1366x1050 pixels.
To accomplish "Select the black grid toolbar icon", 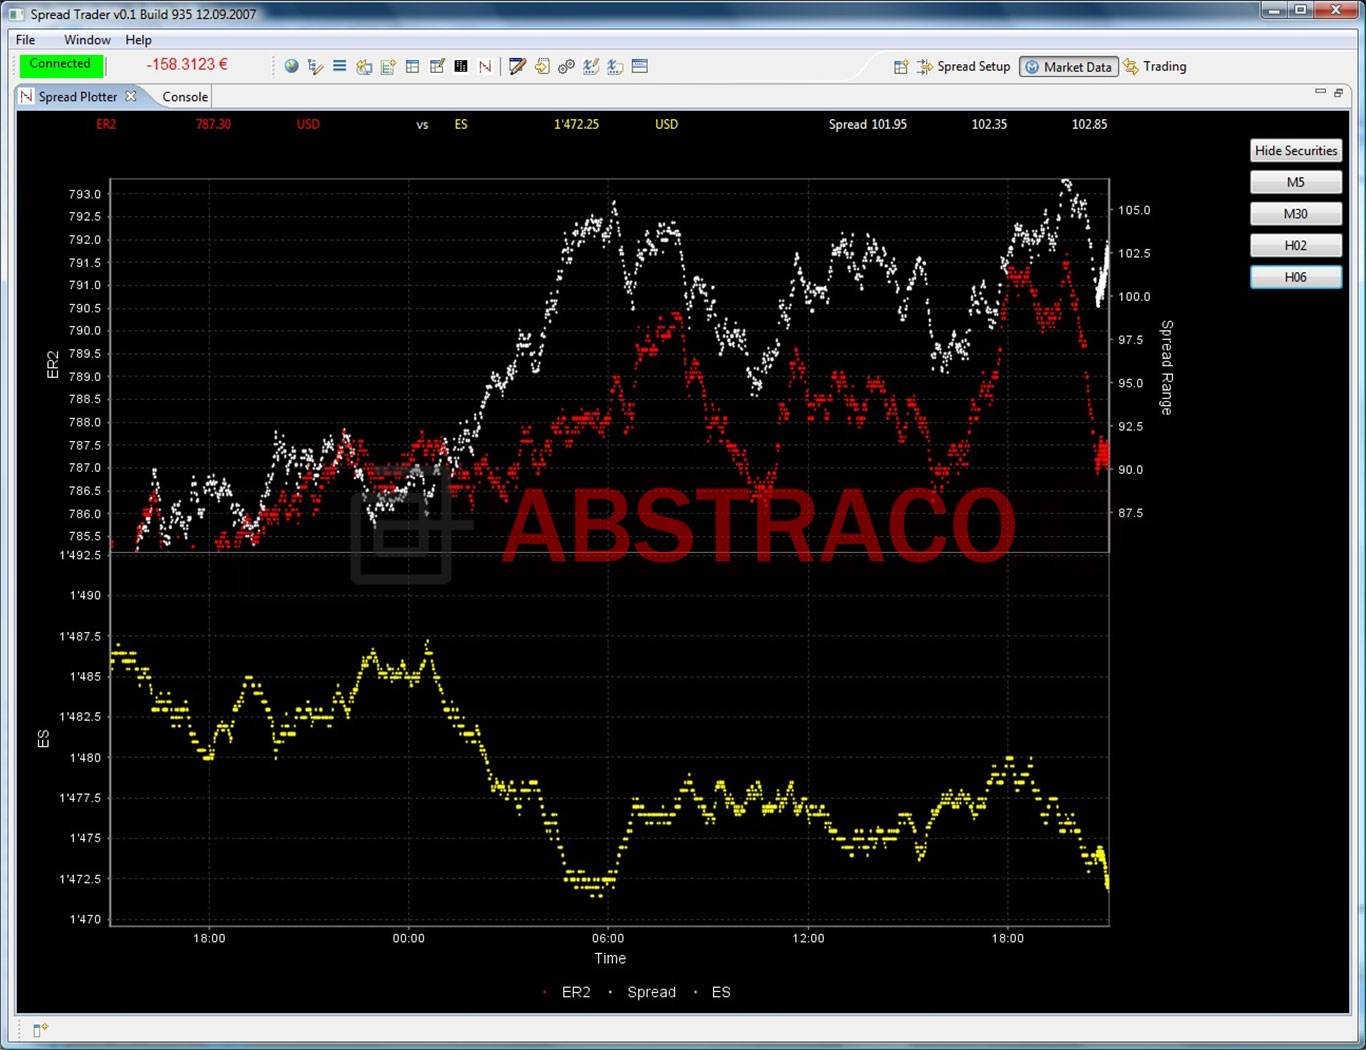I will coord(461,66).
